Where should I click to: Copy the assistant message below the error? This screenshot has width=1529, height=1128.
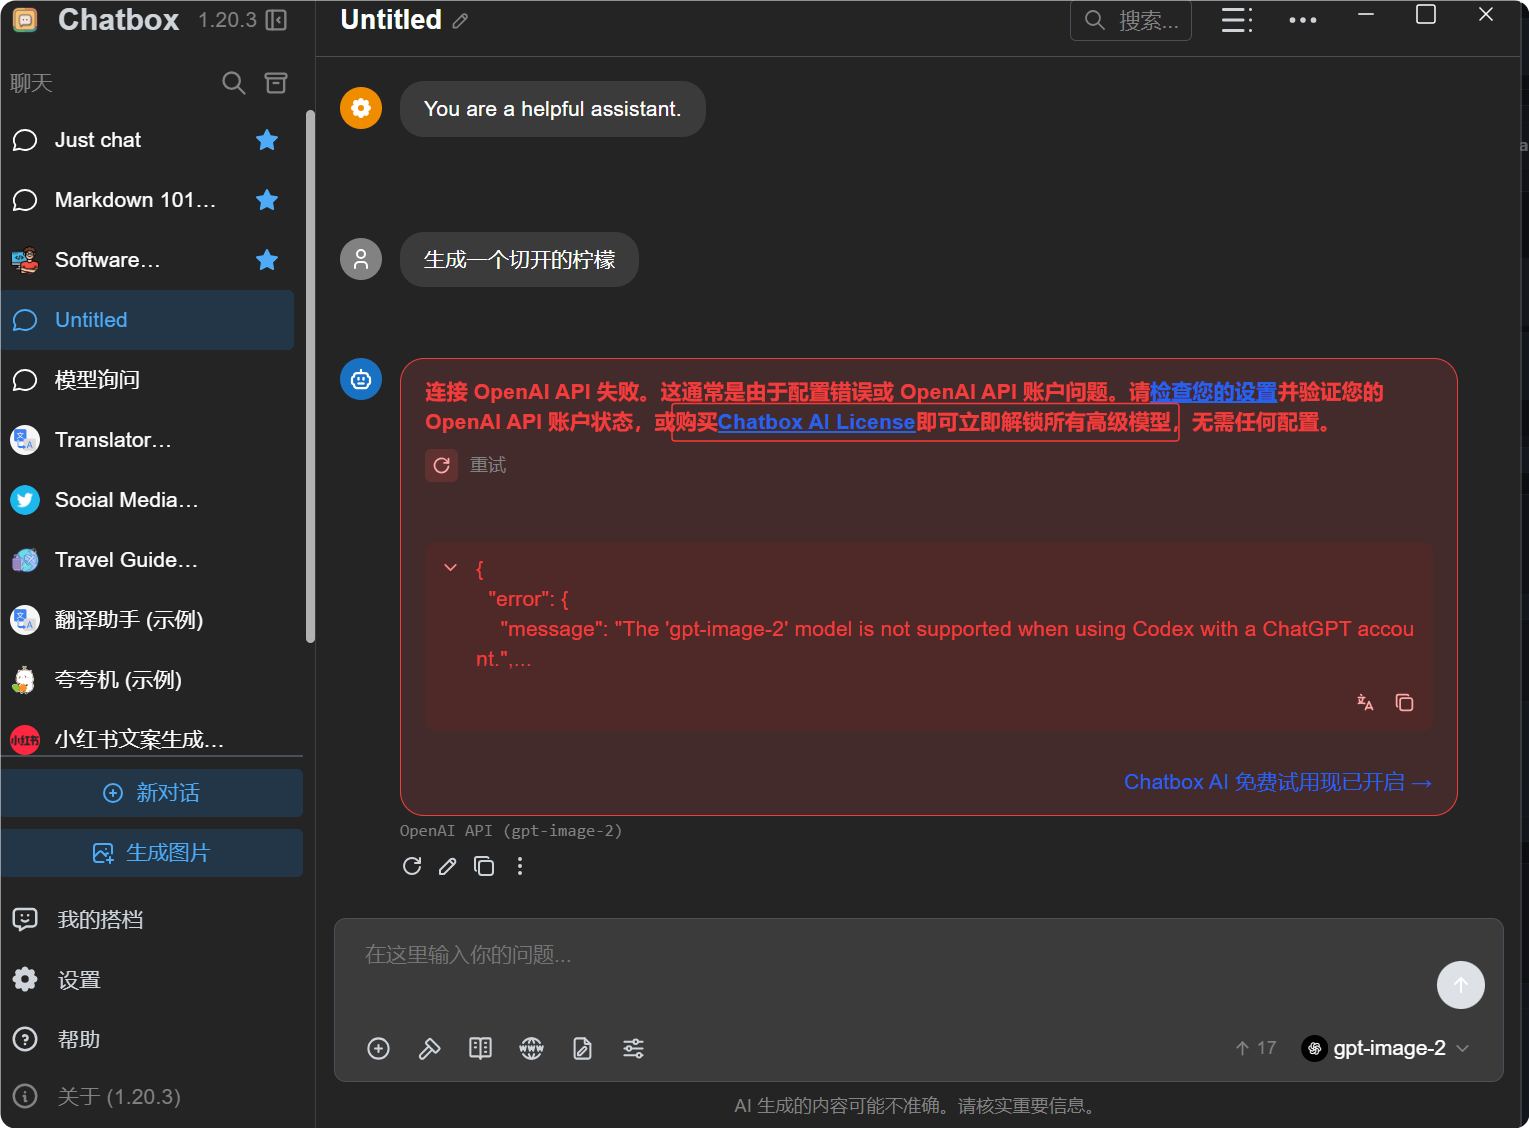coord(484,866)
